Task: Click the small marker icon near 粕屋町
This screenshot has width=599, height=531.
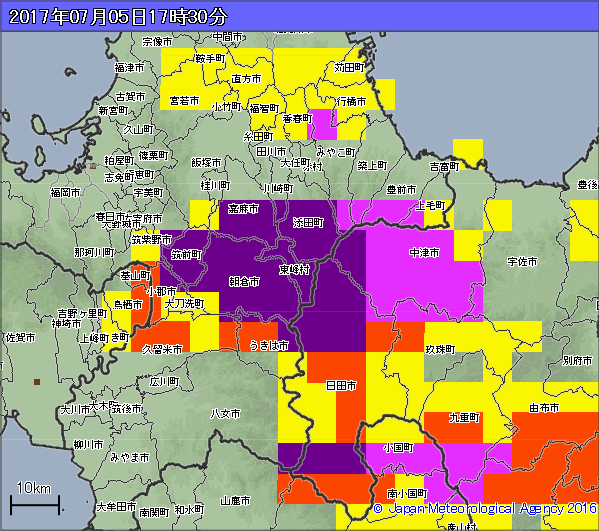Action: tap(93, 166)
